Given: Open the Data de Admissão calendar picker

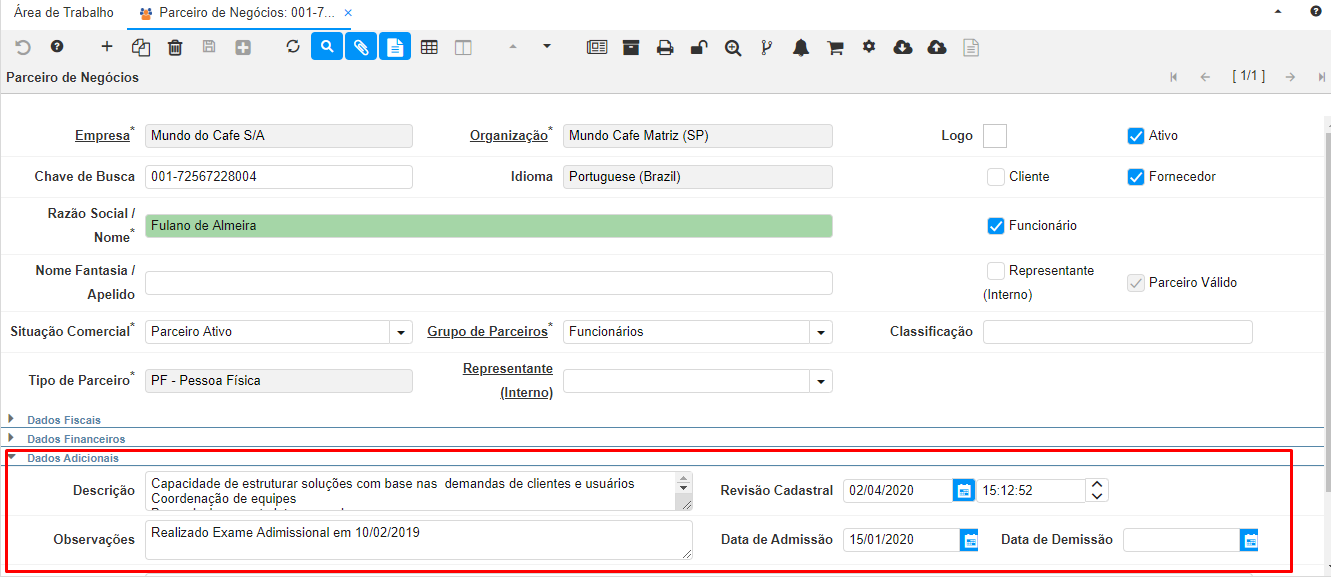Looking at the screenshot, I should 969,540.
